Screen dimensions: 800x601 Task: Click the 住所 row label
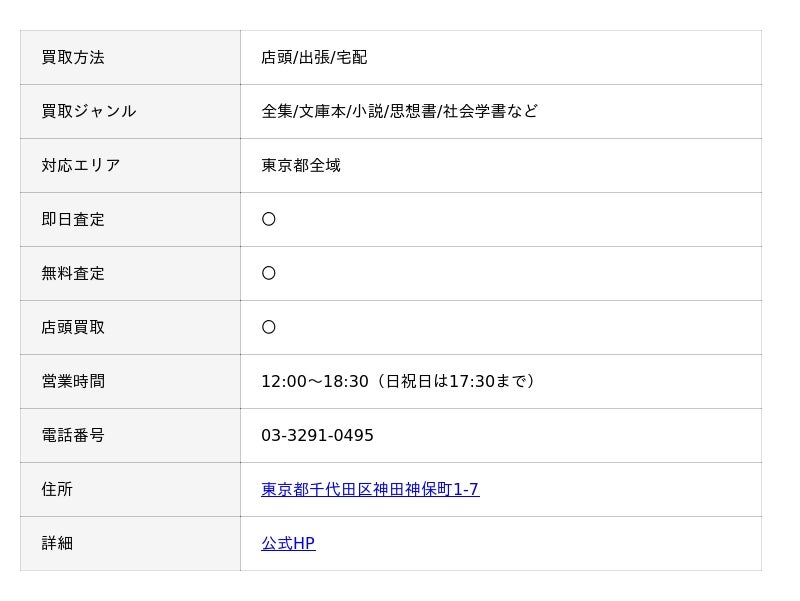click(x=57, y=489)
